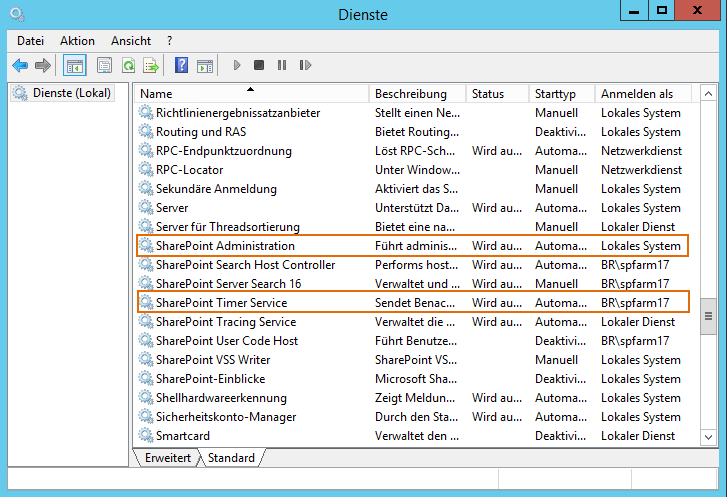Select the SharePoint User Code Host name
The height and width of the screenshot is (497, 727).
pos(227,341)
